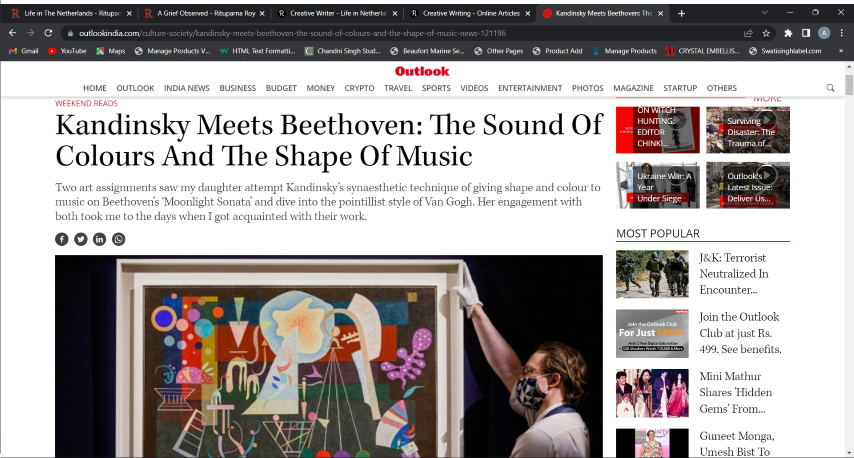Switch to Creative Writing - Online Articles tab
Viewport: 854px width, 458px height.
click(x=470, y=13)
